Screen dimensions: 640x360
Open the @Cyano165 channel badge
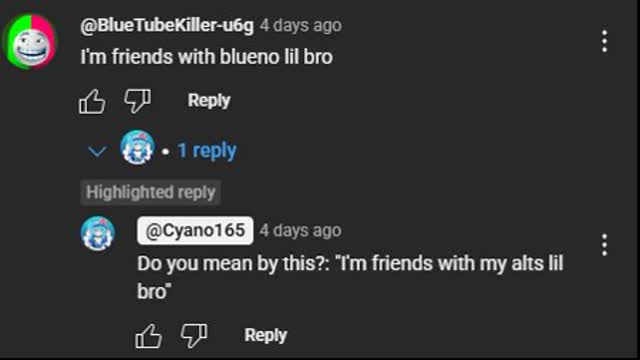pyautogui.click(x=195, y=231)
